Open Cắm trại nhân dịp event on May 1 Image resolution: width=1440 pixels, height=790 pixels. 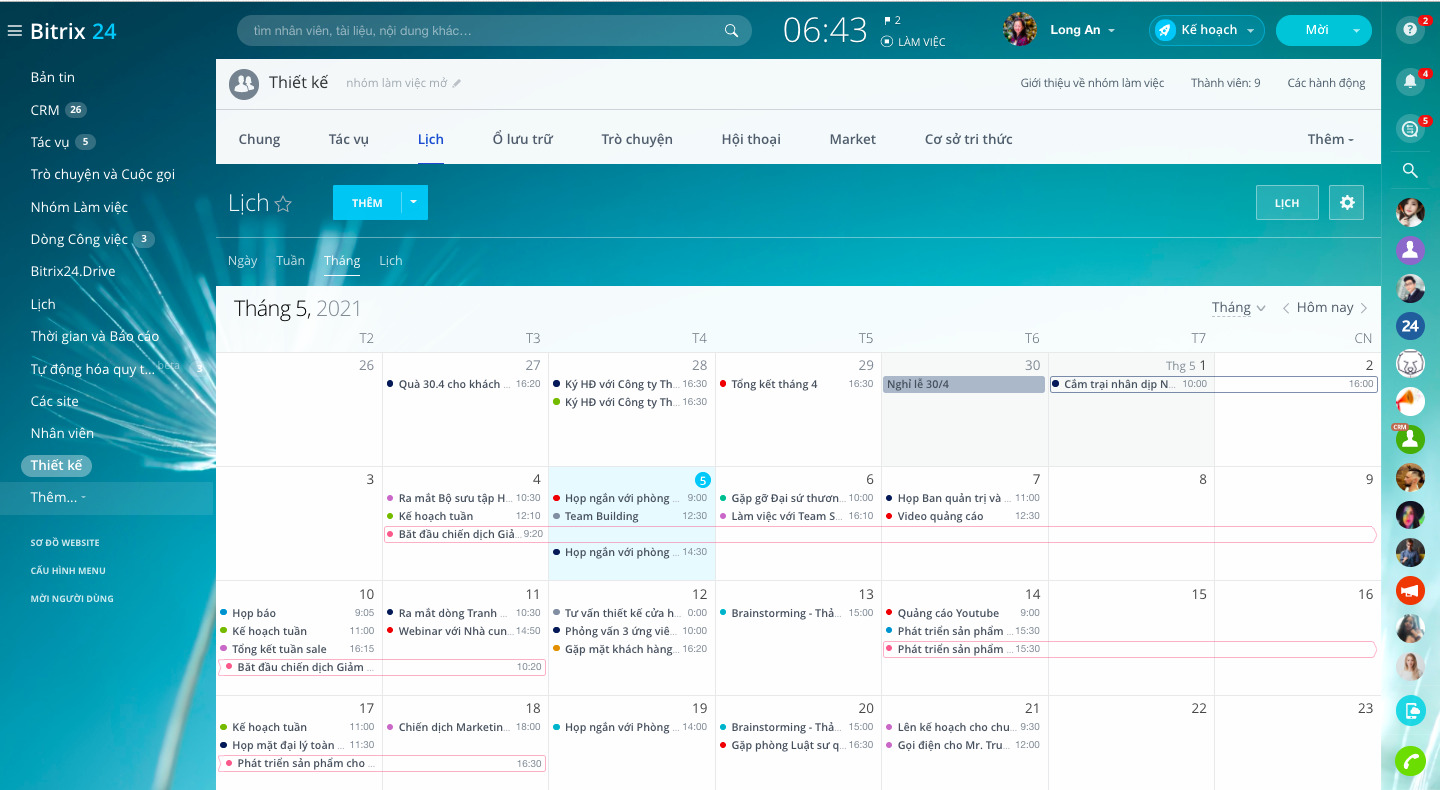tap(1213, 384)
